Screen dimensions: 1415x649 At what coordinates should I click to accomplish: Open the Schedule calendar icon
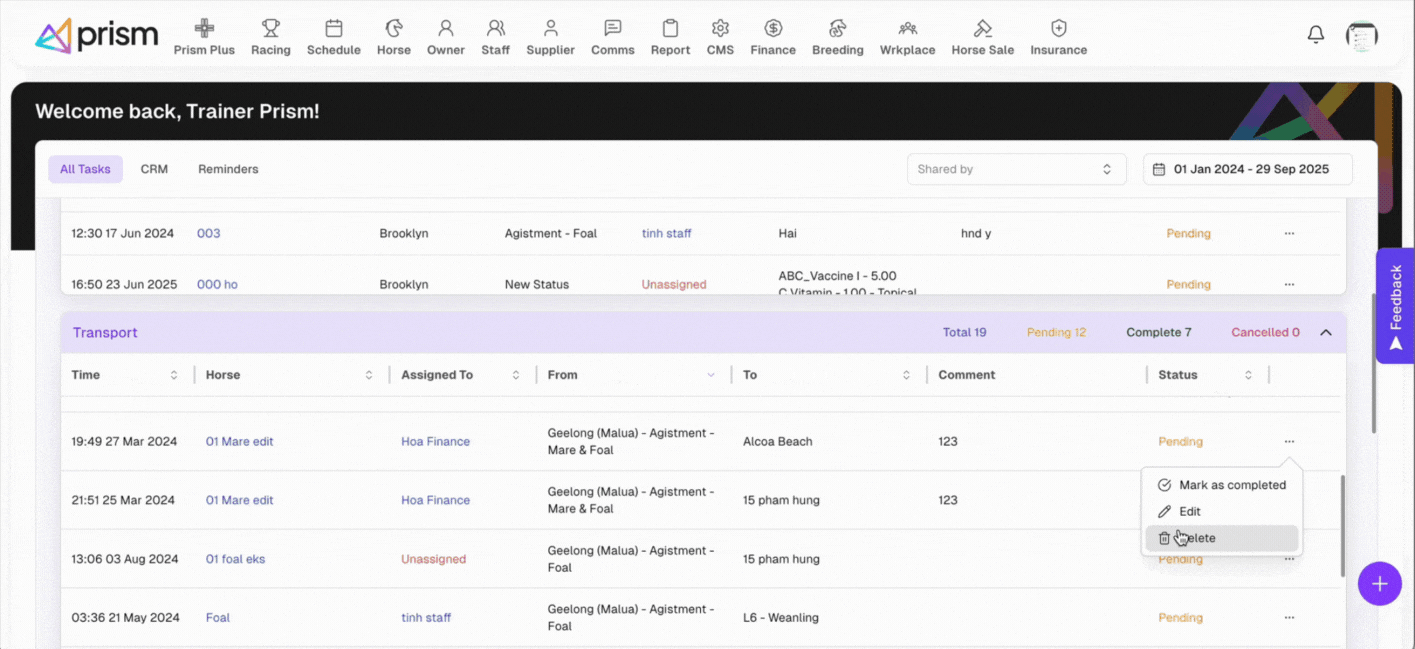pos(333,29)
